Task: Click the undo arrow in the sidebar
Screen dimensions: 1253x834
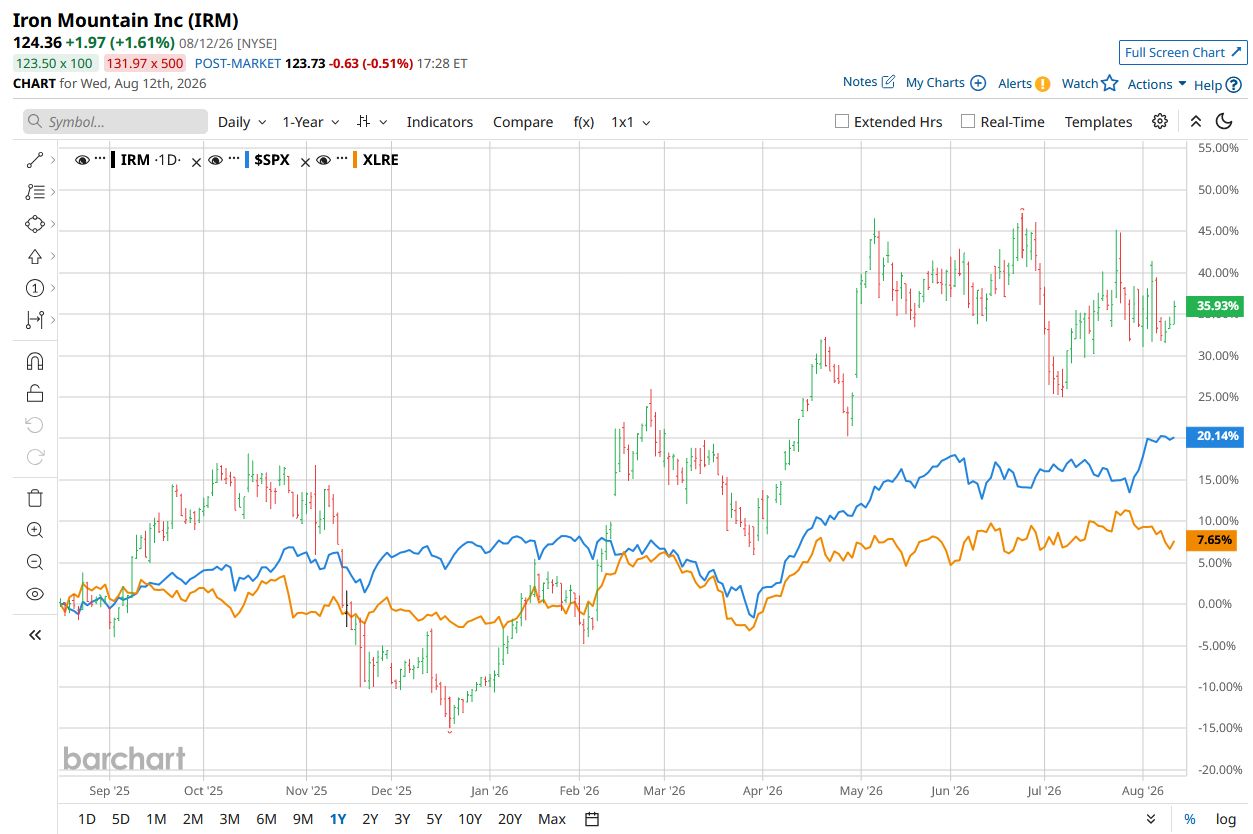Action: (35, 425)
